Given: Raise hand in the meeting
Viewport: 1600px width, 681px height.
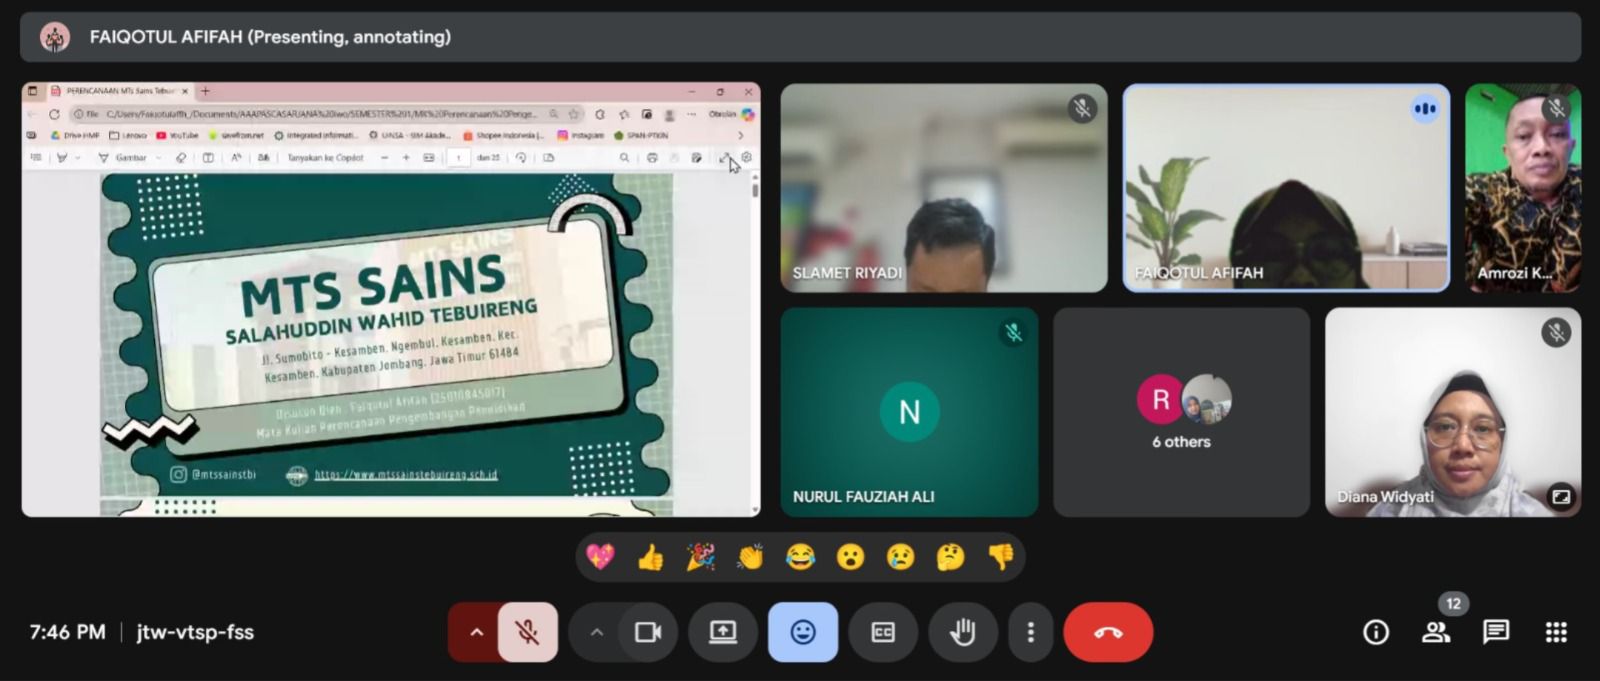Looking at the screenshot, I should (962, 632).
